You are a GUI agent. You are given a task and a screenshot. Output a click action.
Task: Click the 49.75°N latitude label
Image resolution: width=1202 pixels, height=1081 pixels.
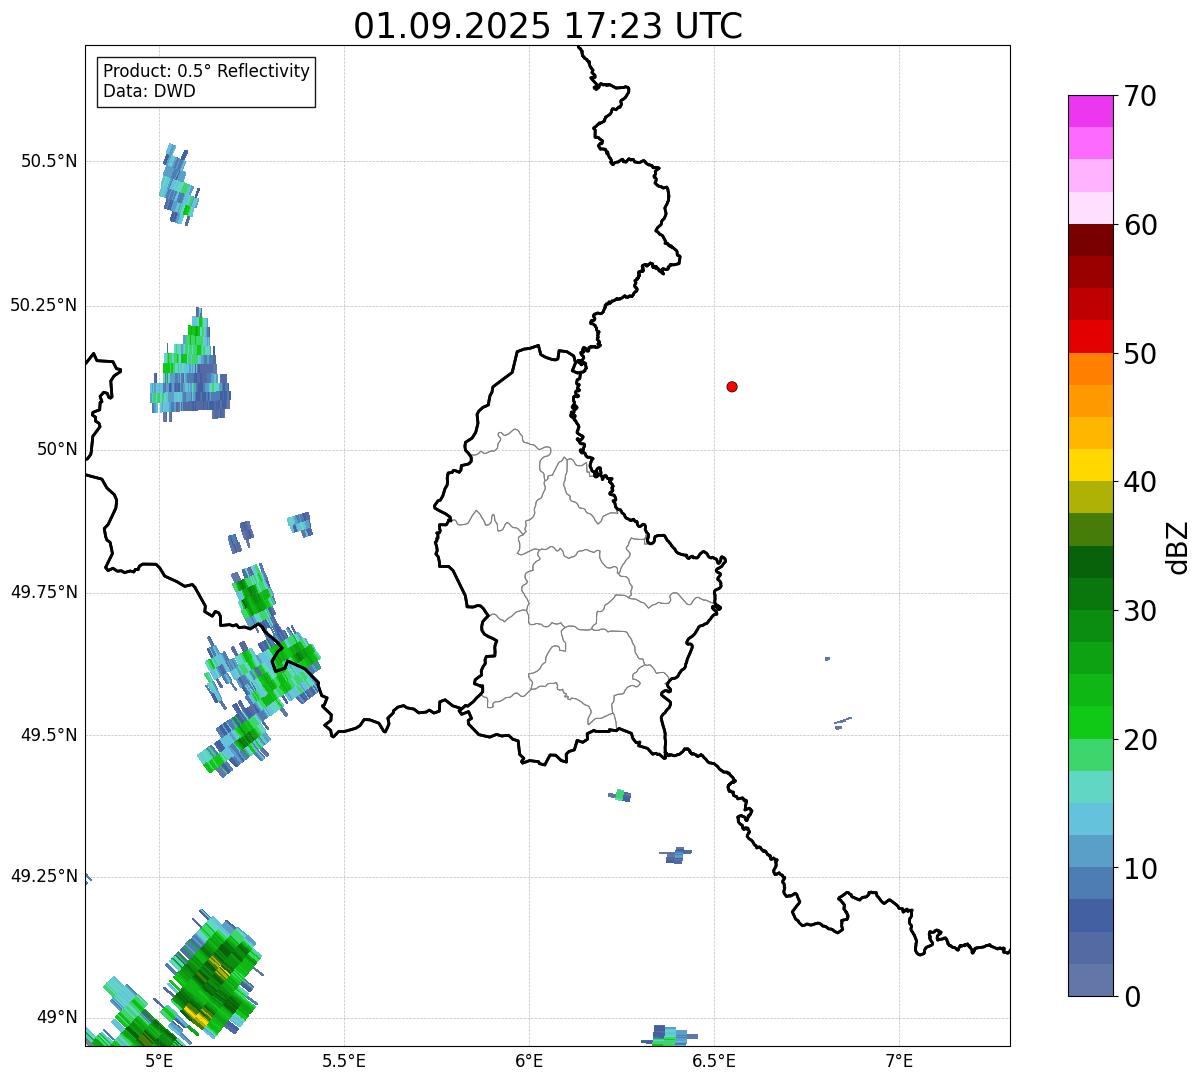[44, 592]
